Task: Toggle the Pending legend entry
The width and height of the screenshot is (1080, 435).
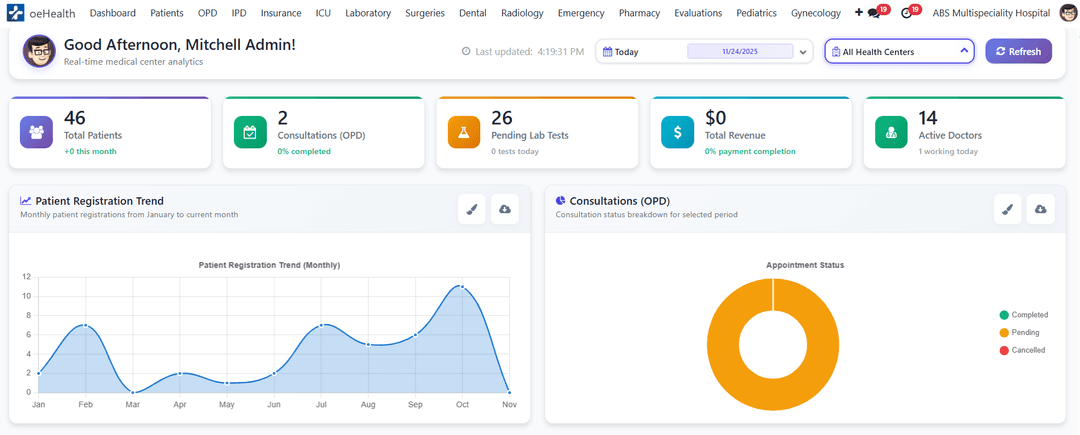Action: pos(1019,332)
